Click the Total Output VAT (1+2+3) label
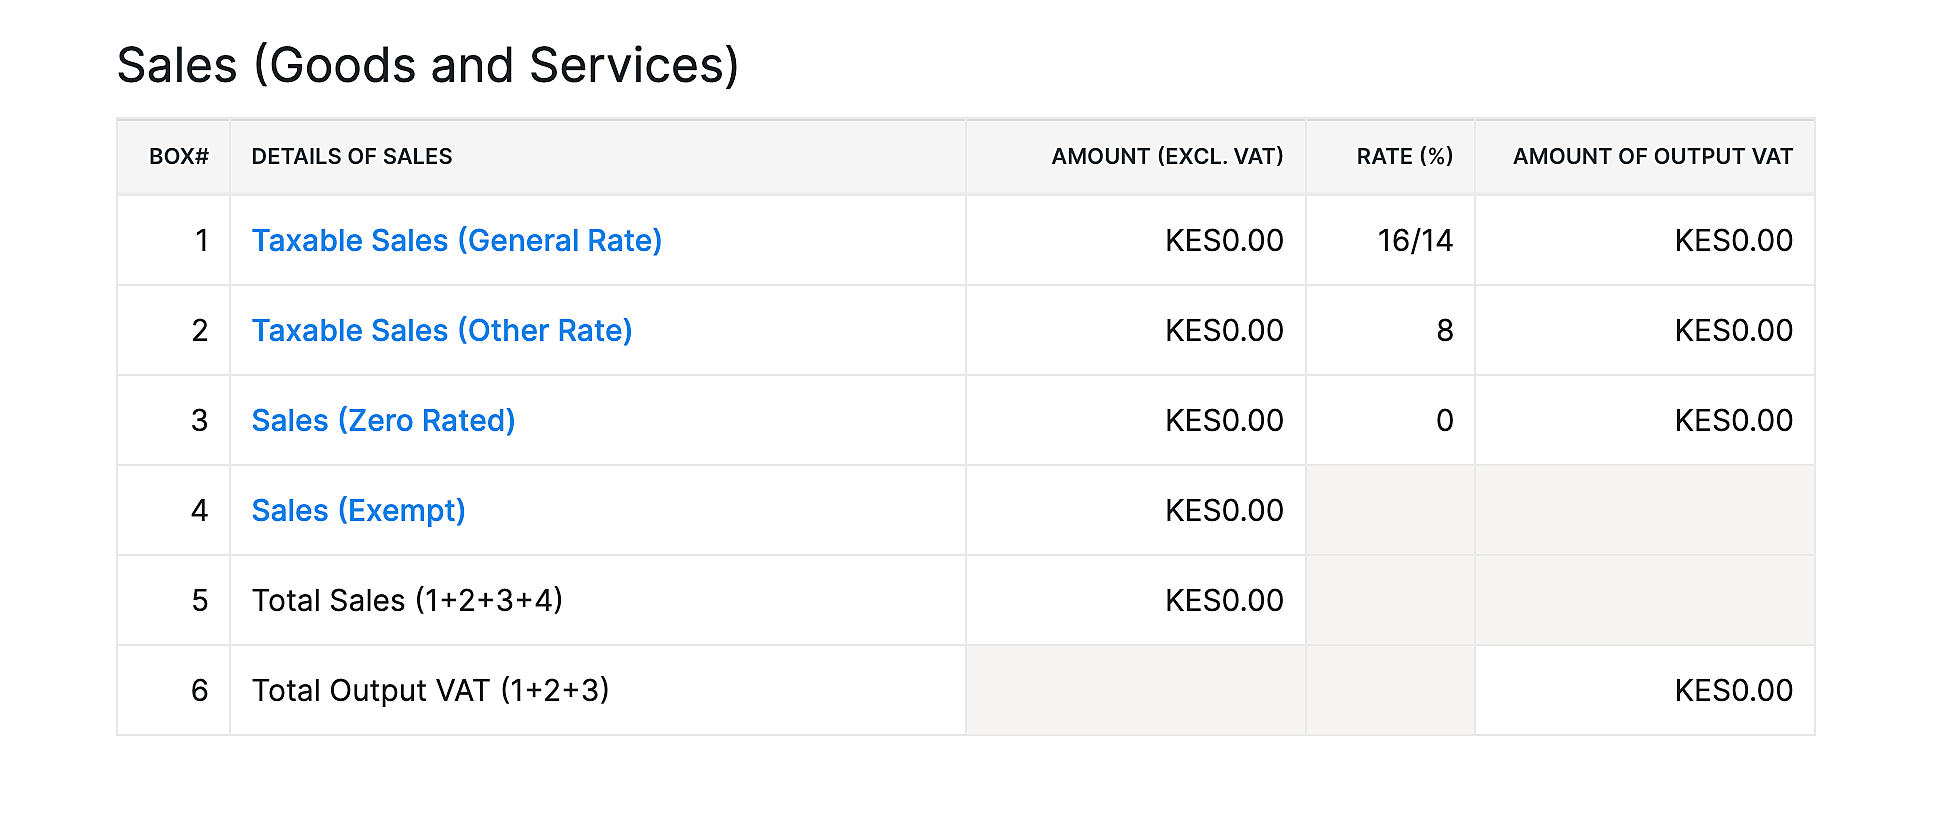Viewport: 1946px width, 822px height. point(431,690)
